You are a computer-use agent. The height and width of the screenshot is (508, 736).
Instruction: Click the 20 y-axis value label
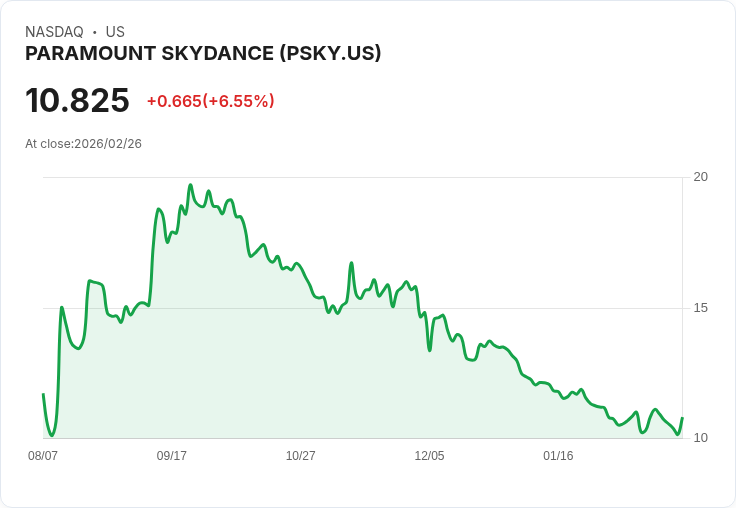[700, 177]
